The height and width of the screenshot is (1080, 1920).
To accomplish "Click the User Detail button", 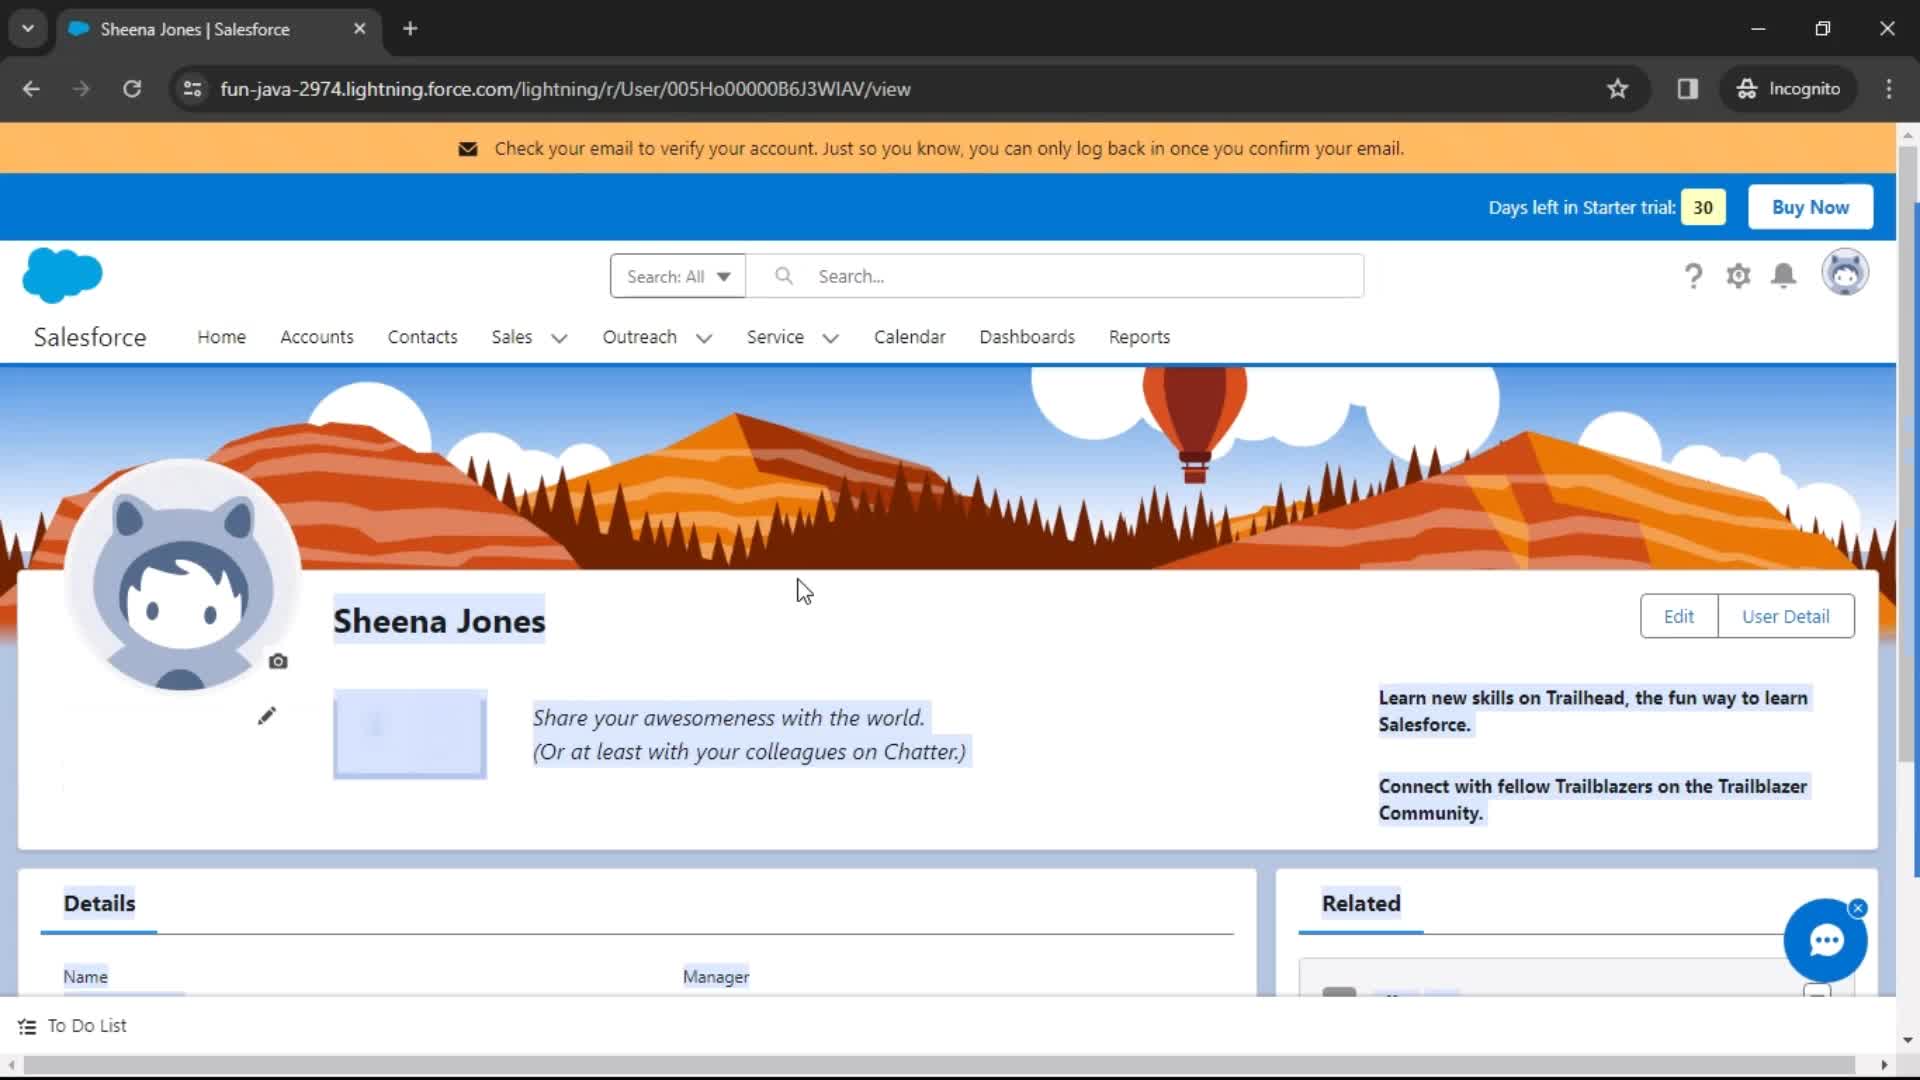I will coord(1786,617).
